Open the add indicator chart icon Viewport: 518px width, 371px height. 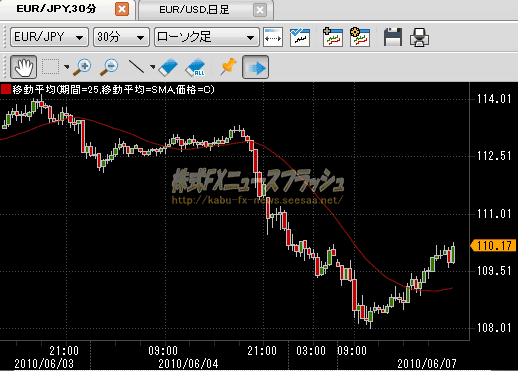(333, 37)
